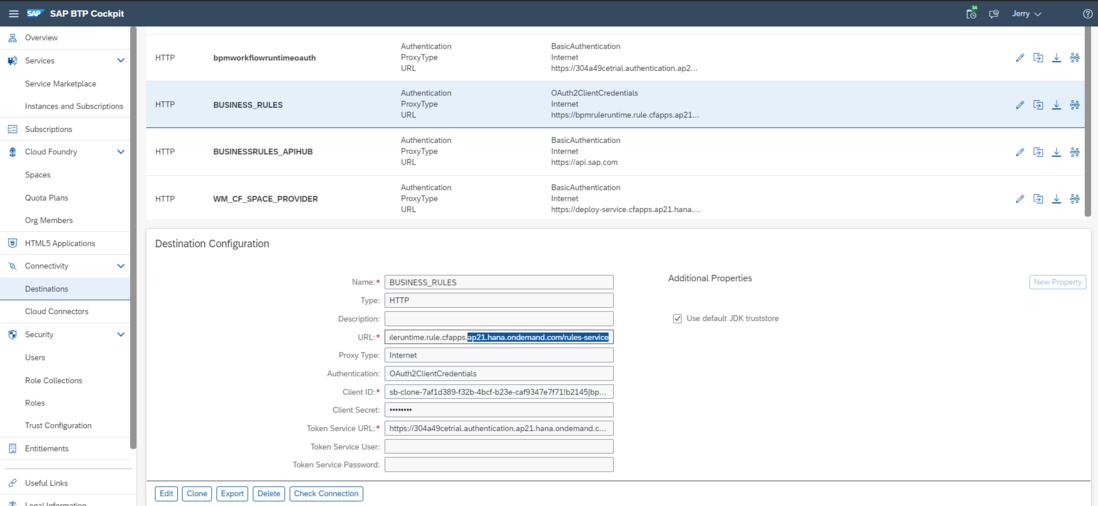The height and width of the screenshot is (506, 1098).
Task: Click the Useful Links chain icon
Action: [x=12, y=483]
